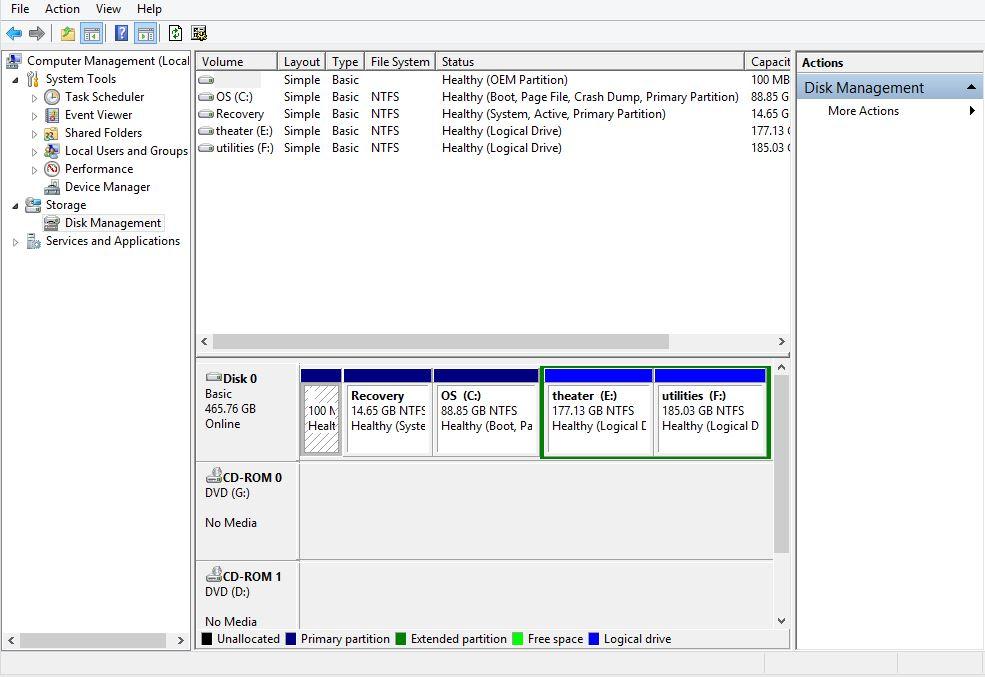Sort by the Status column header
The image size is (985, 677).
pyautogui.click(x=589, y=62)
